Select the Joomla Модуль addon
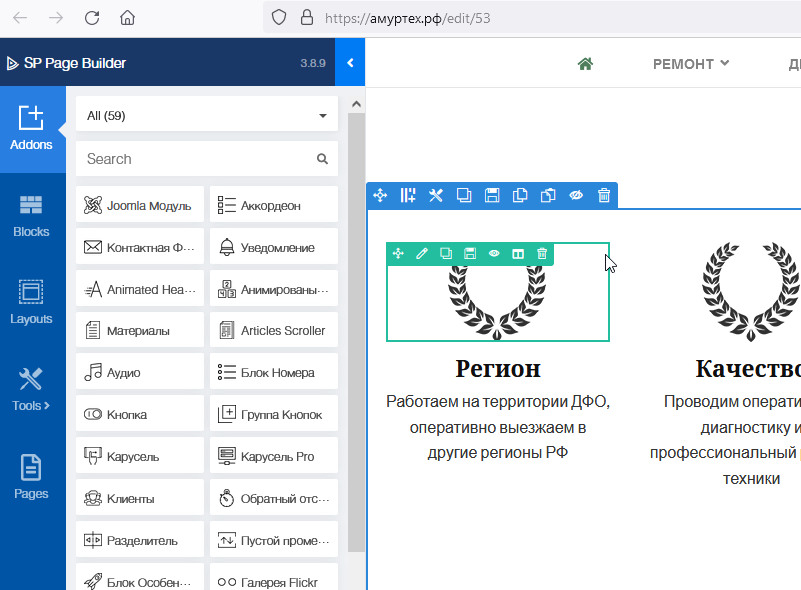 point(140,205)
